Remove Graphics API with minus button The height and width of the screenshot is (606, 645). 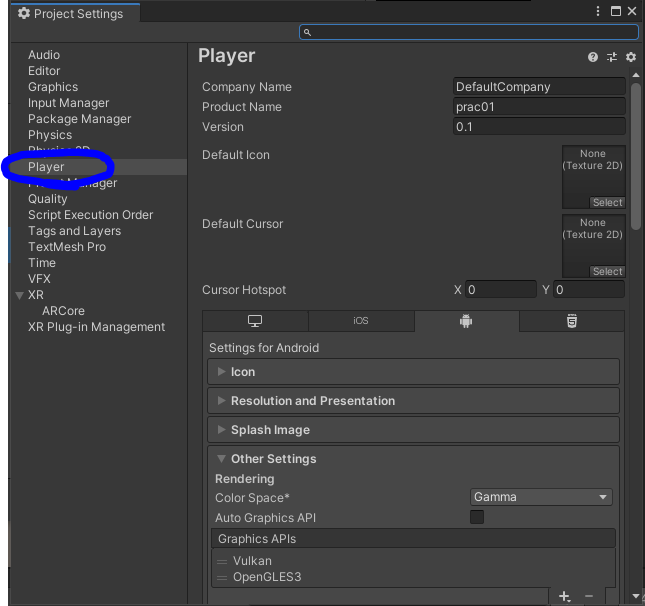pyautogui.click(x=589, y=596)
